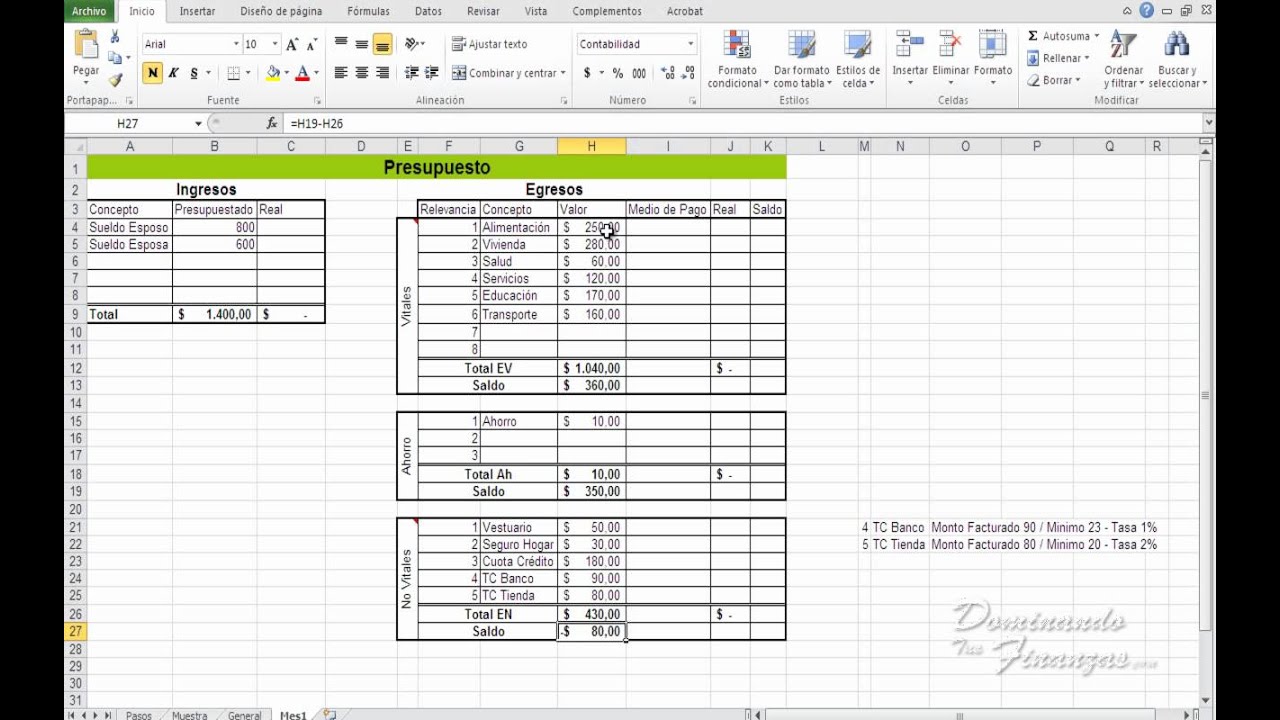Toggle Ajustar texto wrap option

click(x=489, y=44)
